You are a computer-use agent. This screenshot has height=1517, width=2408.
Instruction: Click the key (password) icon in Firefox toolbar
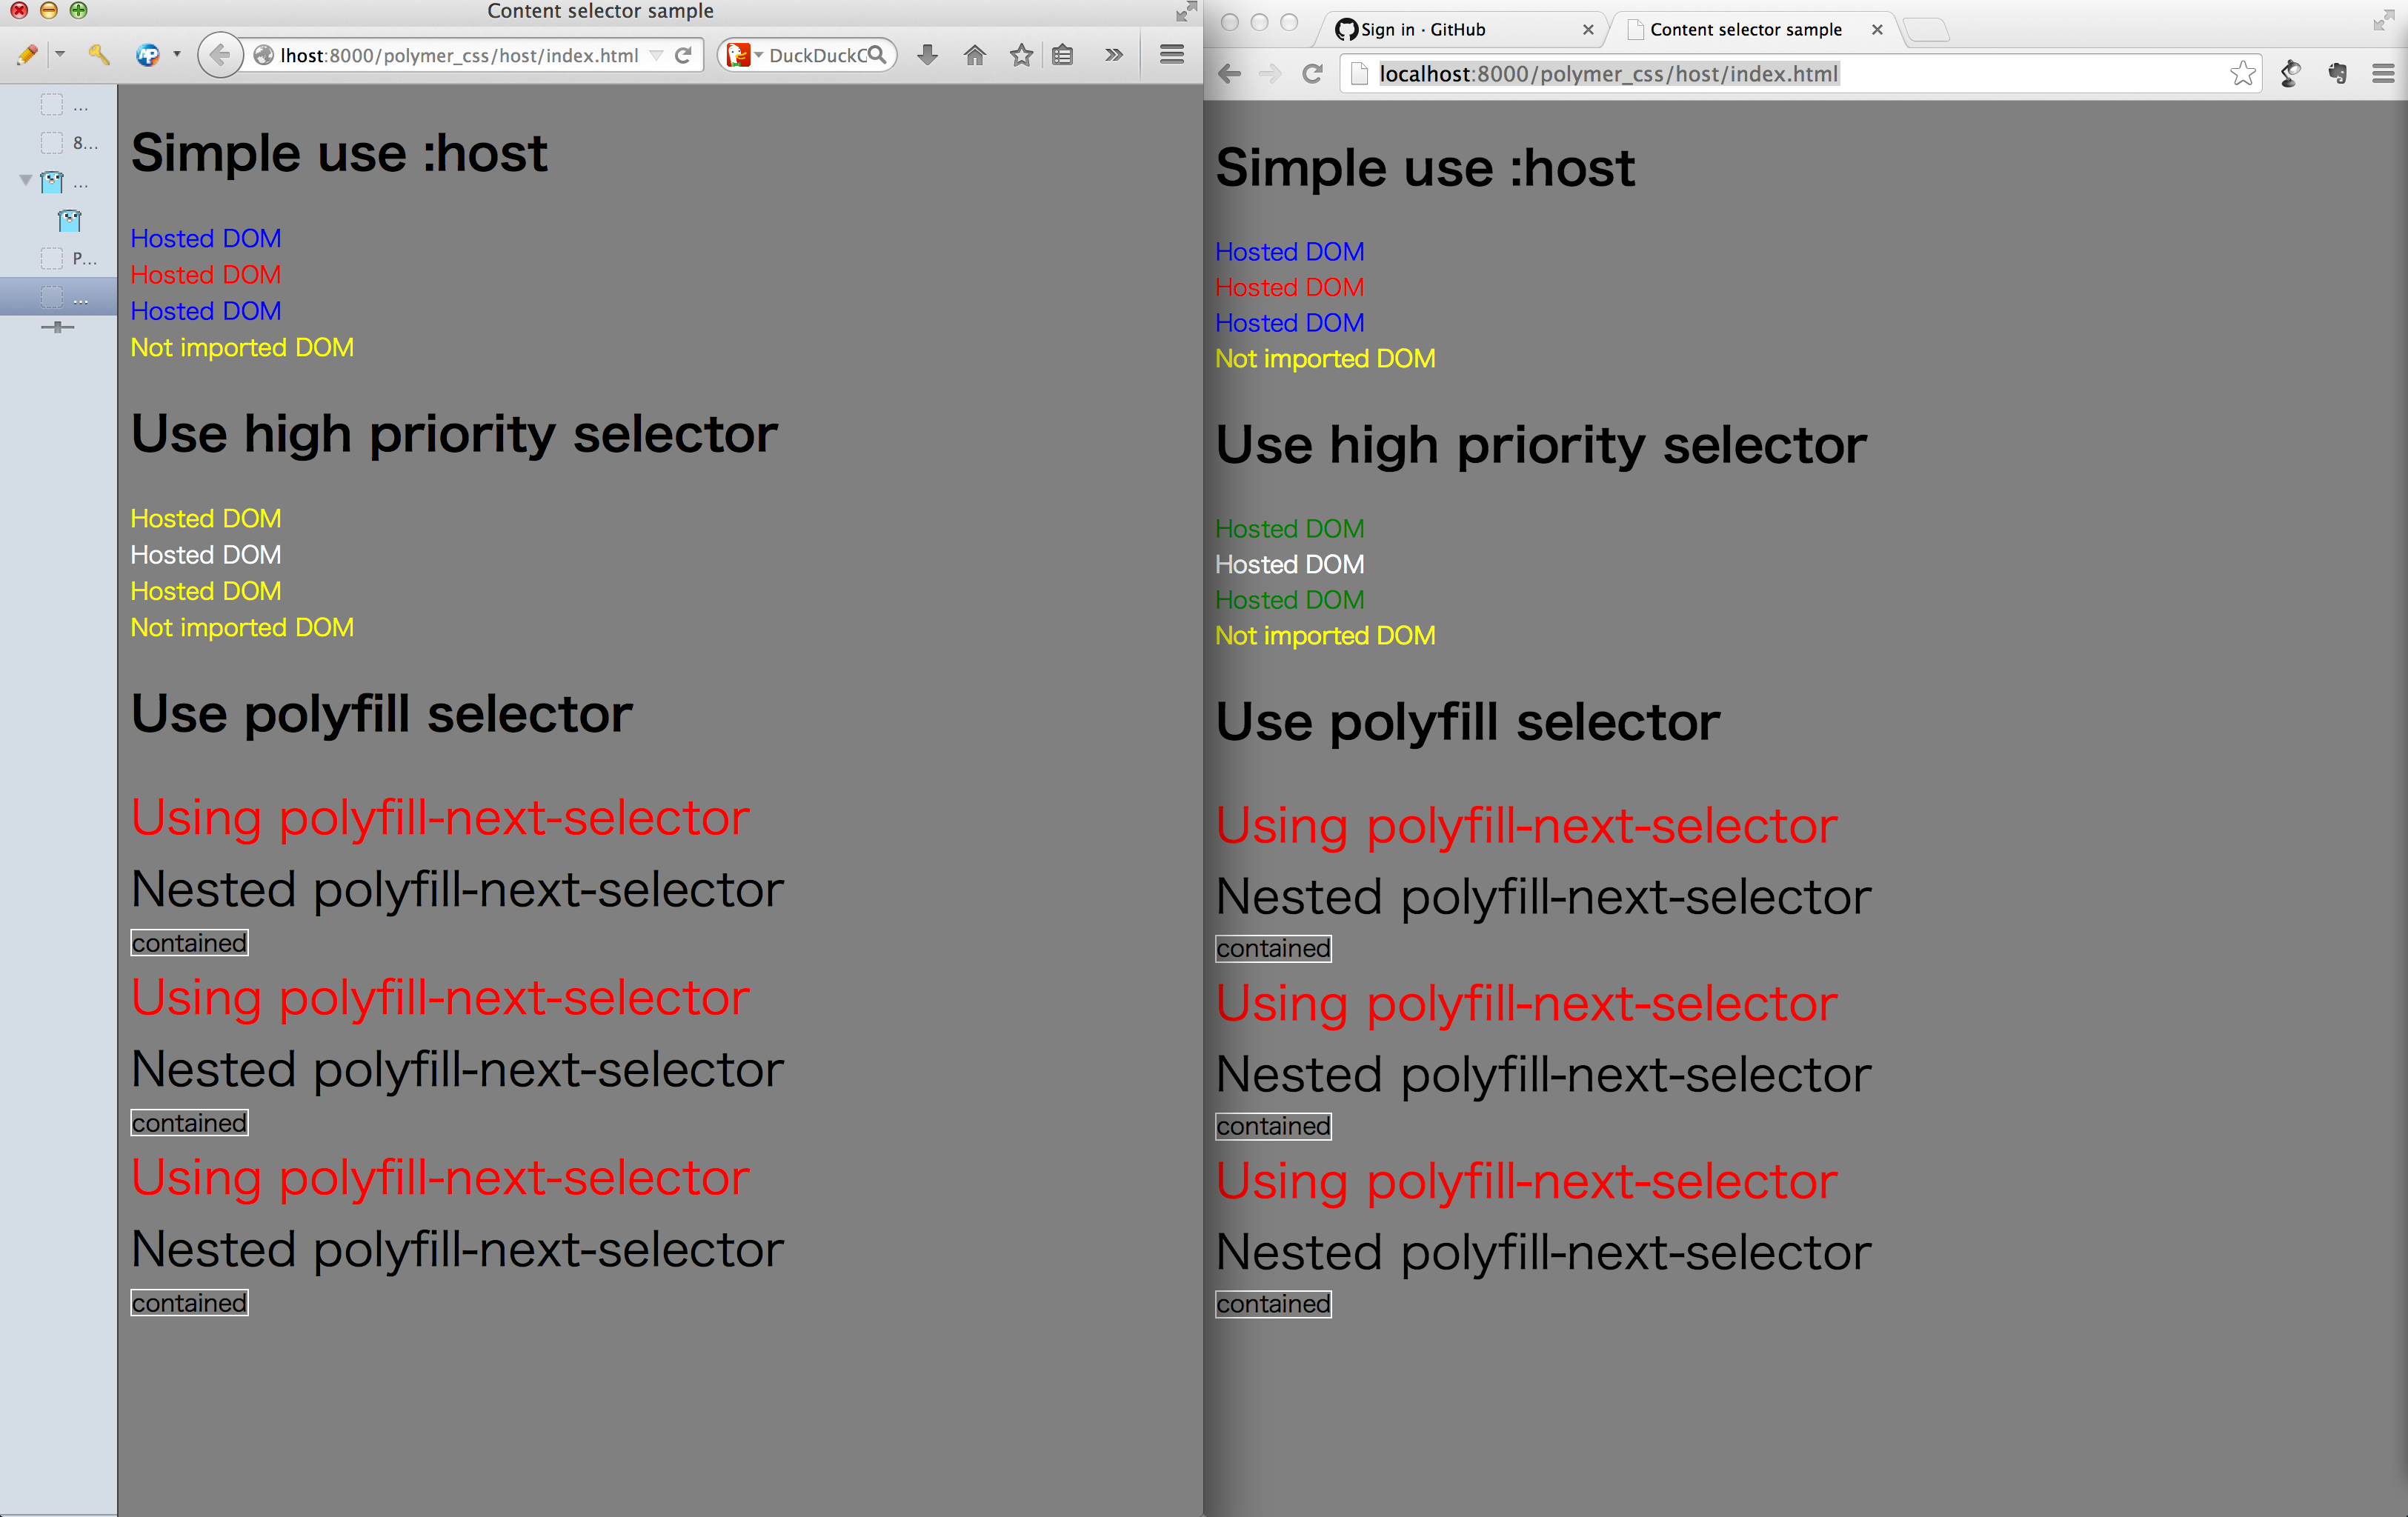point(98,55)
